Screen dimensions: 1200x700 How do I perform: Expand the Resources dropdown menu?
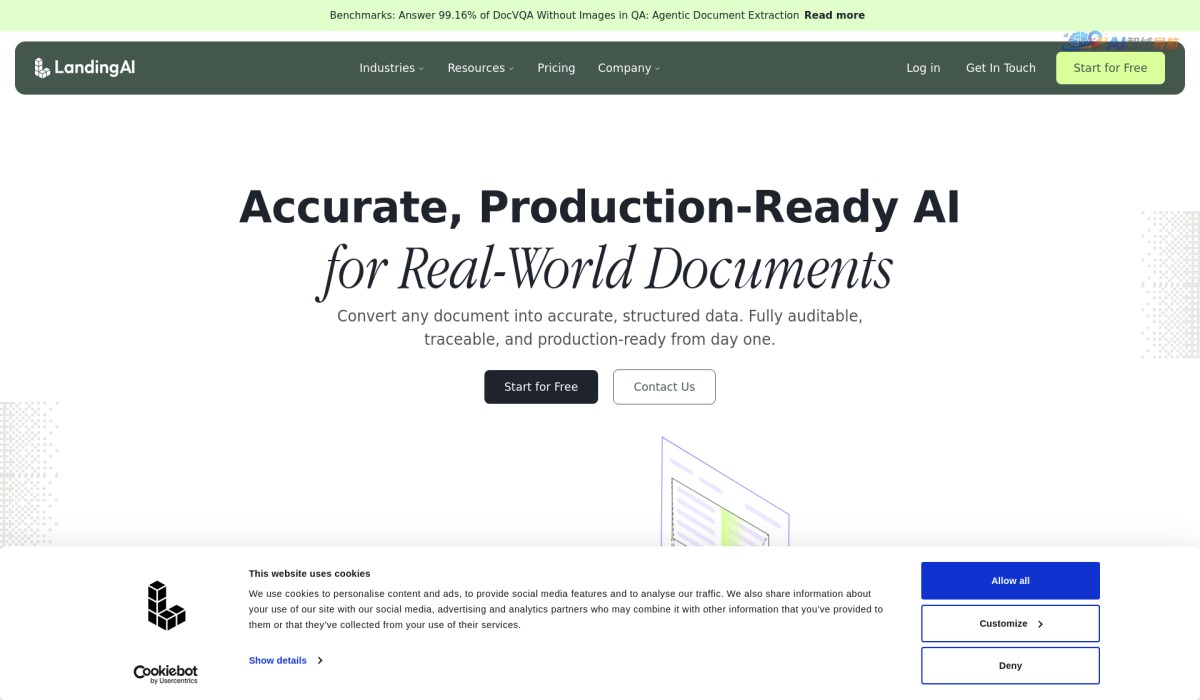480,68
